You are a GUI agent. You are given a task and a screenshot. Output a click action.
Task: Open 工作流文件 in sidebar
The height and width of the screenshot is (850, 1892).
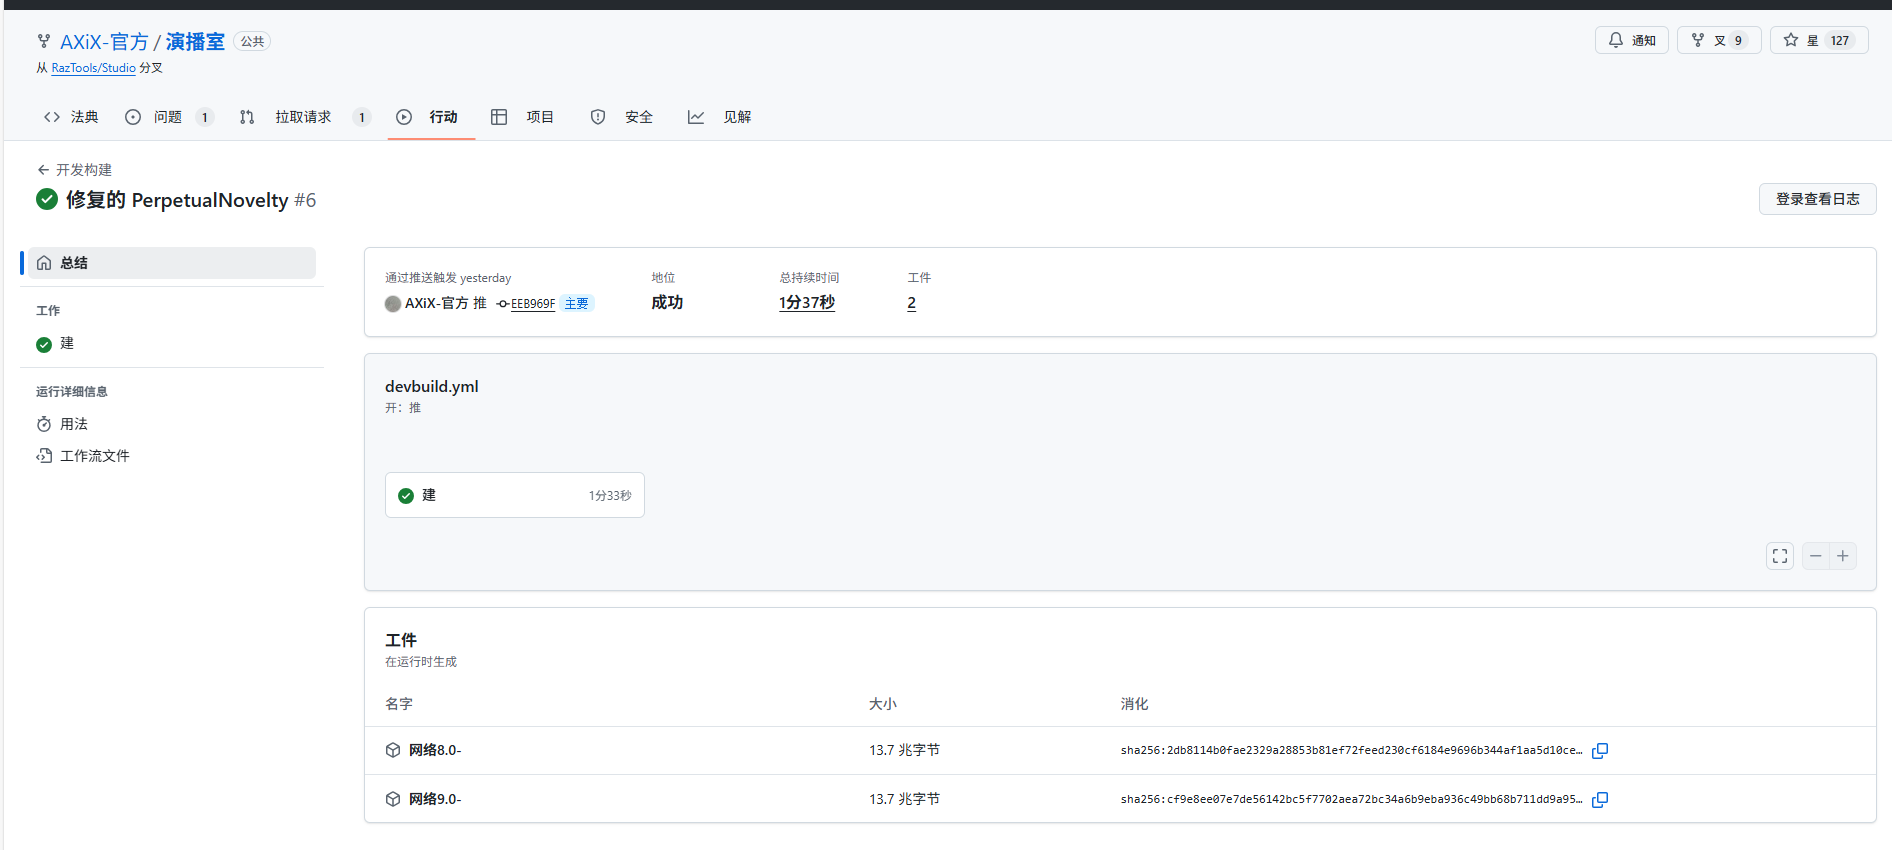(94, 456)
